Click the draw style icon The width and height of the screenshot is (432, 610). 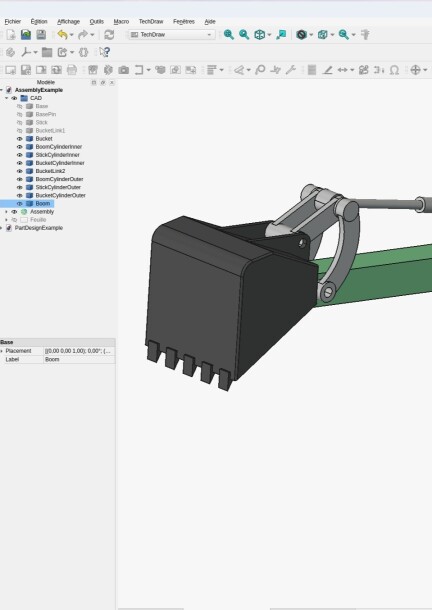coord(301,35)
